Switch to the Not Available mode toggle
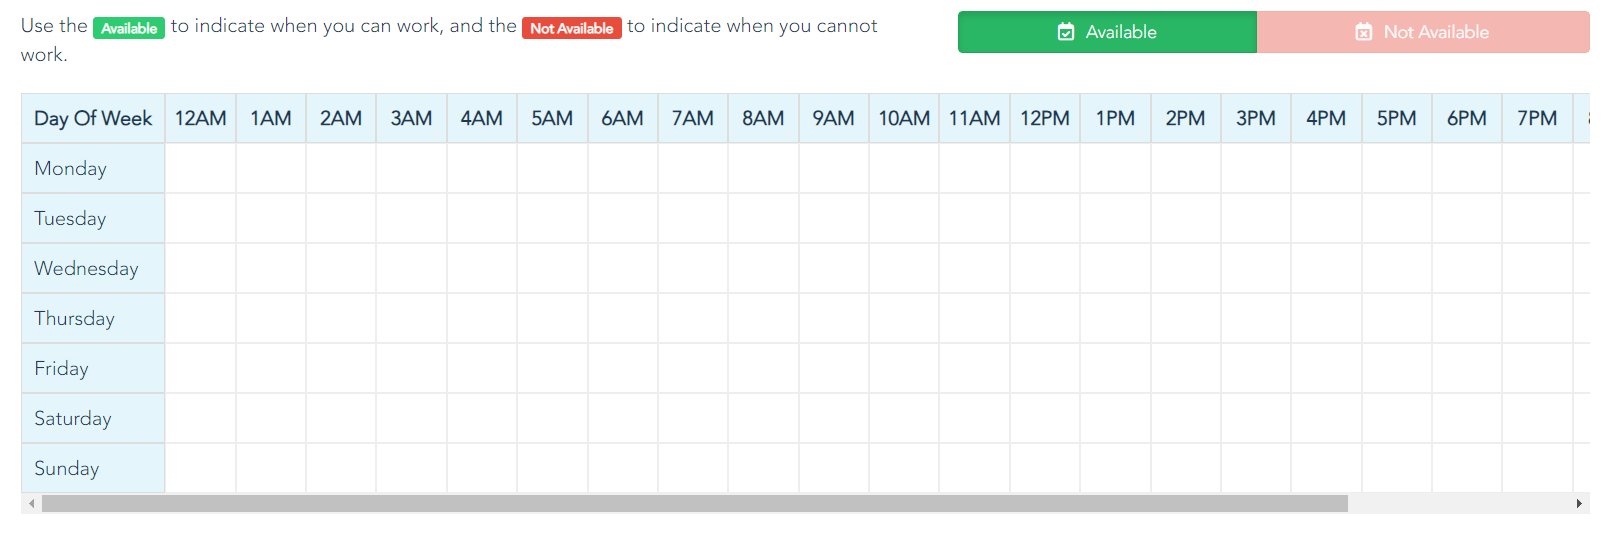This screenshot has width=1619, height=539. click(x=1423, y=32)
